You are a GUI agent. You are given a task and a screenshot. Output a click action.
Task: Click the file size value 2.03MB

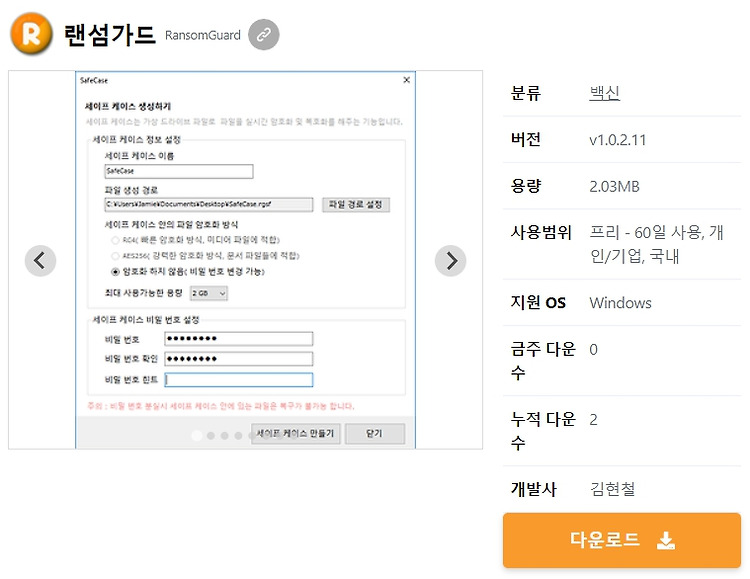click(614, 186)
